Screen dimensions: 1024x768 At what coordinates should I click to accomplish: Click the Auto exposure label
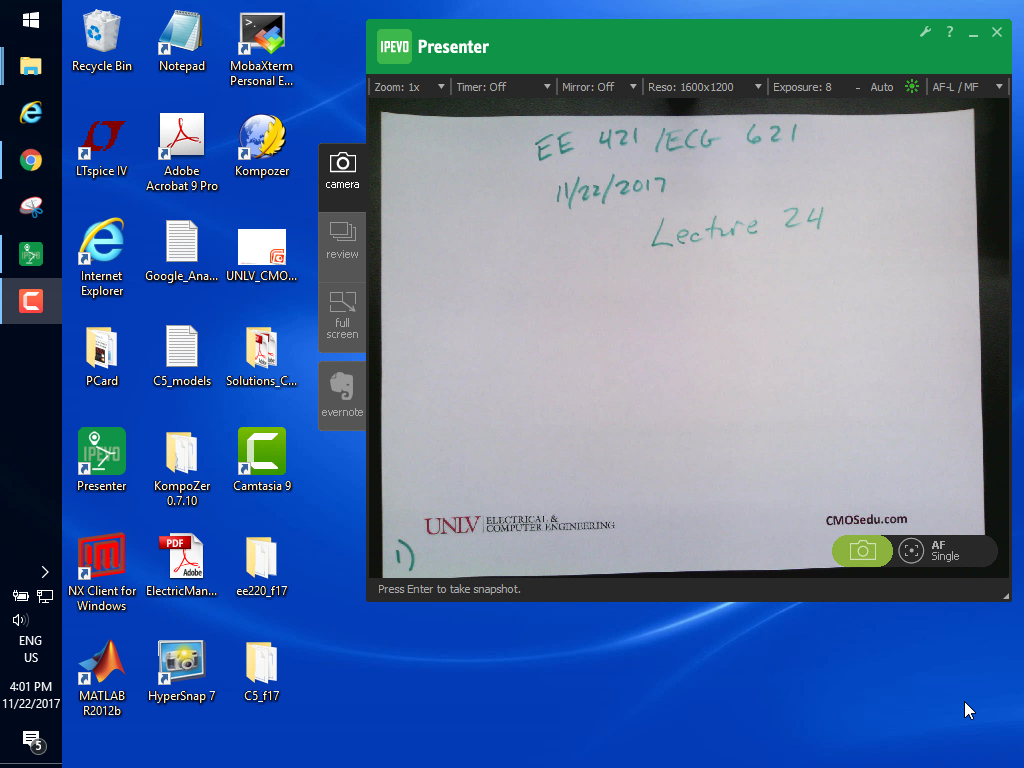[x=882, y=87]
